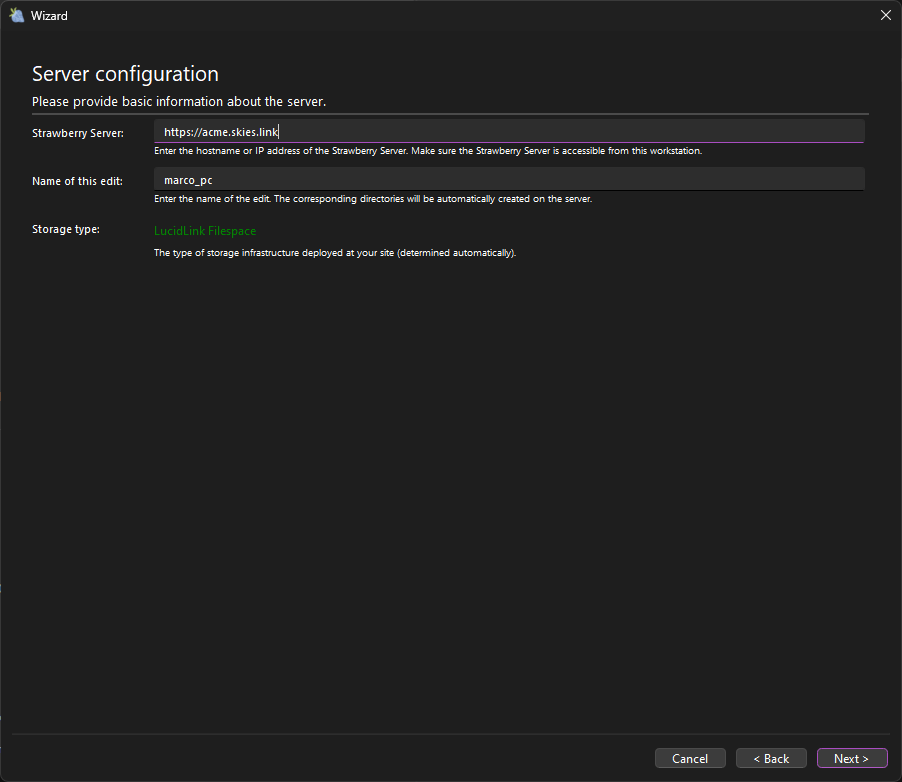Go to previous step with Back button

click(771, 759)
